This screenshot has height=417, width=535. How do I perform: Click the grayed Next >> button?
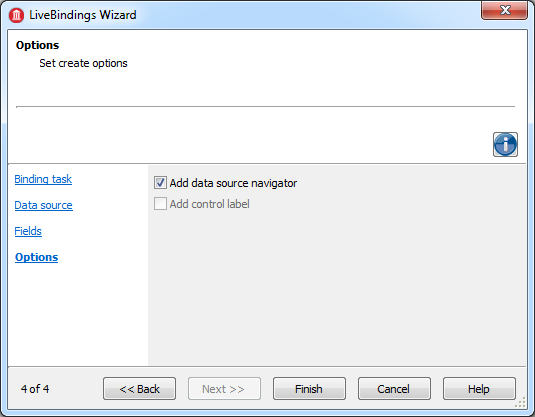224,389
